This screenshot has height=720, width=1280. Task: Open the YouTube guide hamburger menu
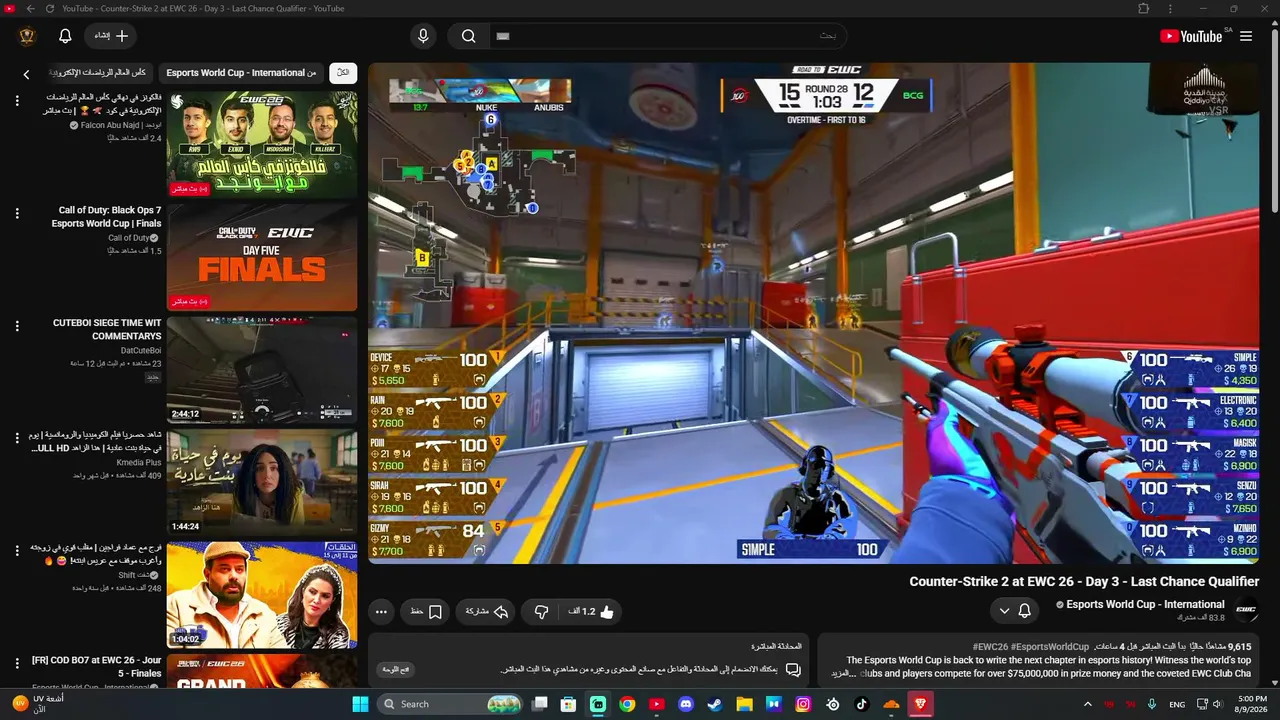coord(1246,36)
